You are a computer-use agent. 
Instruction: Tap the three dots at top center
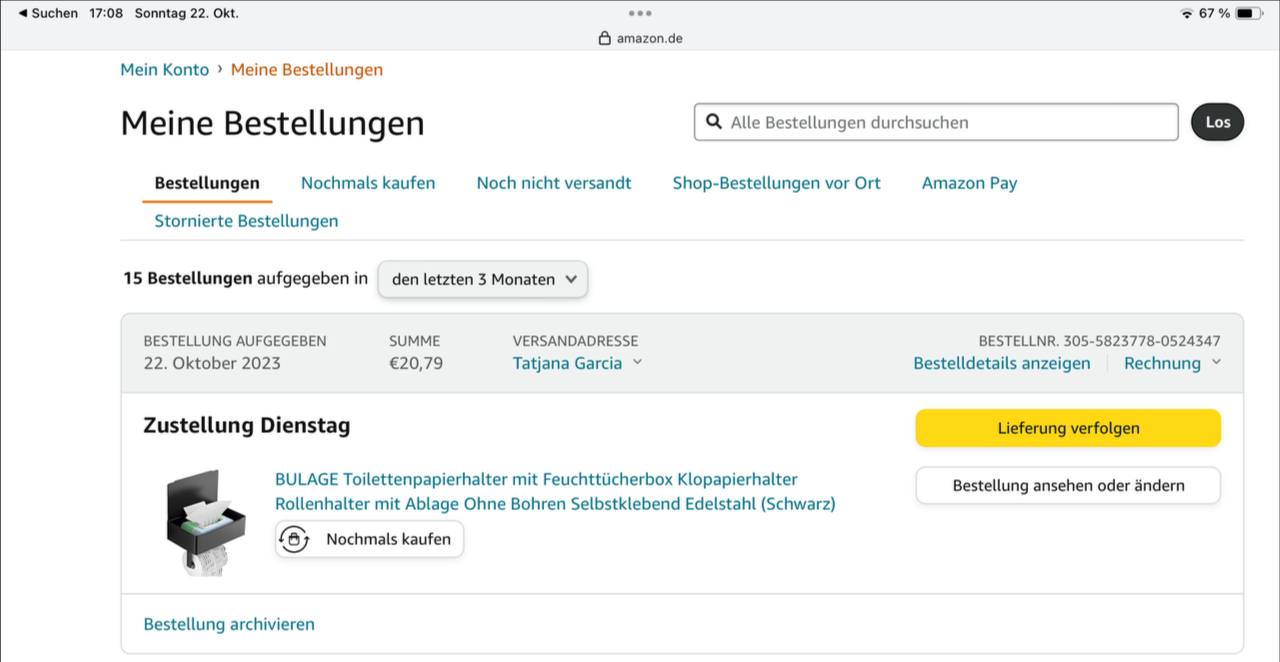(x=640, y=13)
